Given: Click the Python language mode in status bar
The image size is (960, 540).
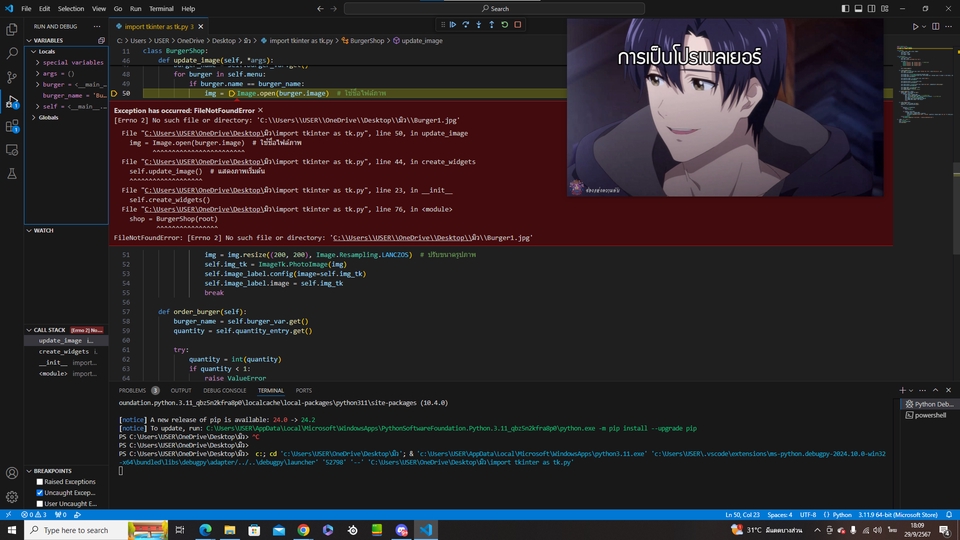Looking at the screenshot, I should click(842, 515).
